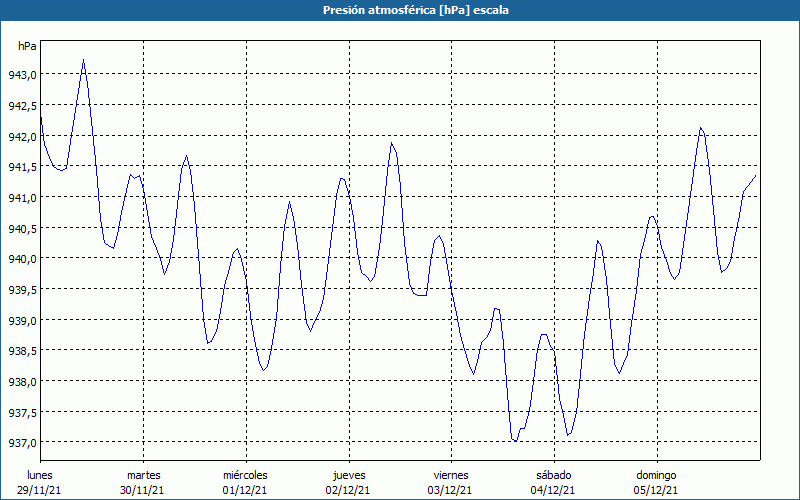The height and width of the screenshot is (500, 800).
Task: Select the 939,0 axis value
Action: 22,320
